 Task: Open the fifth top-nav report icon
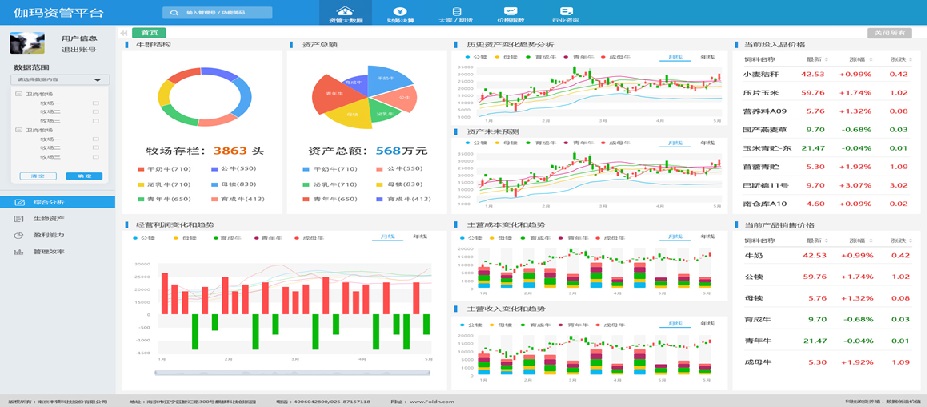566,11
